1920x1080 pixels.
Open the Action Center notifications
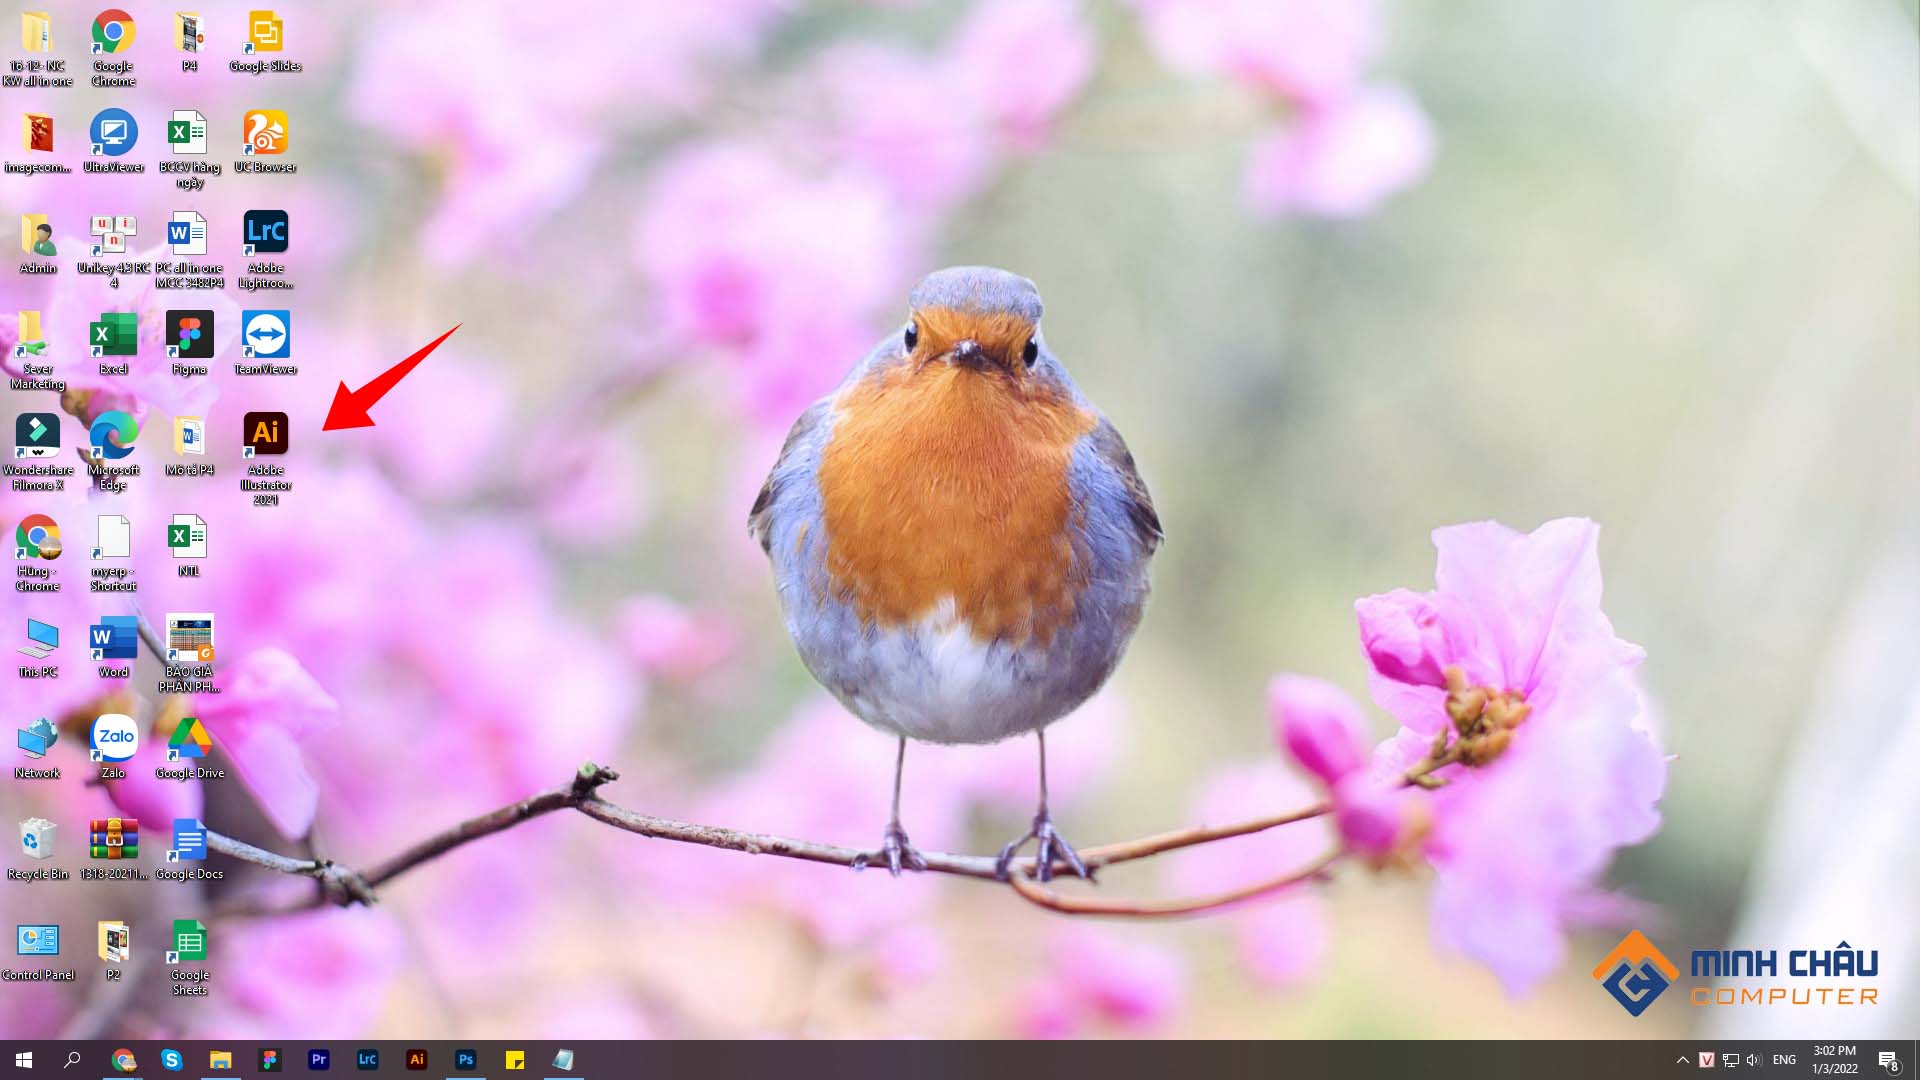[1889, 1060]
